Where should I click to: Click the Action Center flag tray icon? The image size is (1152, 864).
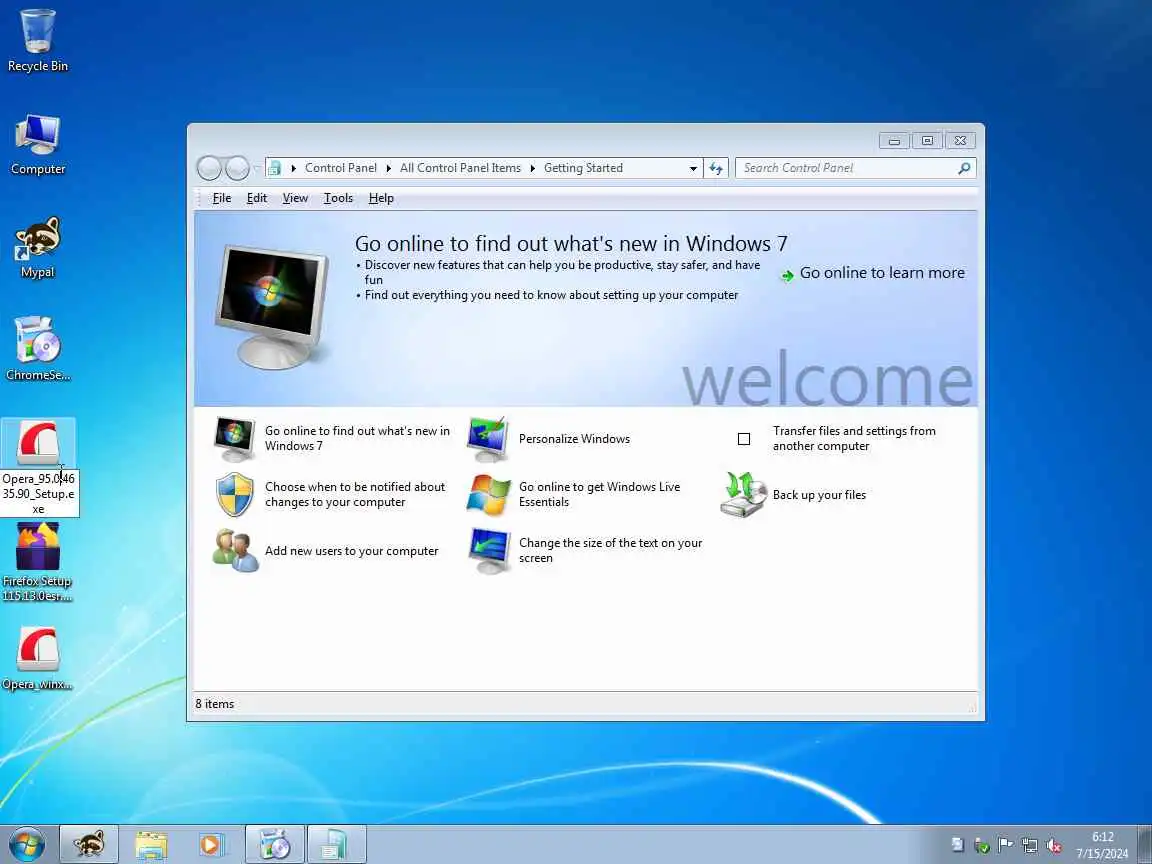click(1005, 845)
